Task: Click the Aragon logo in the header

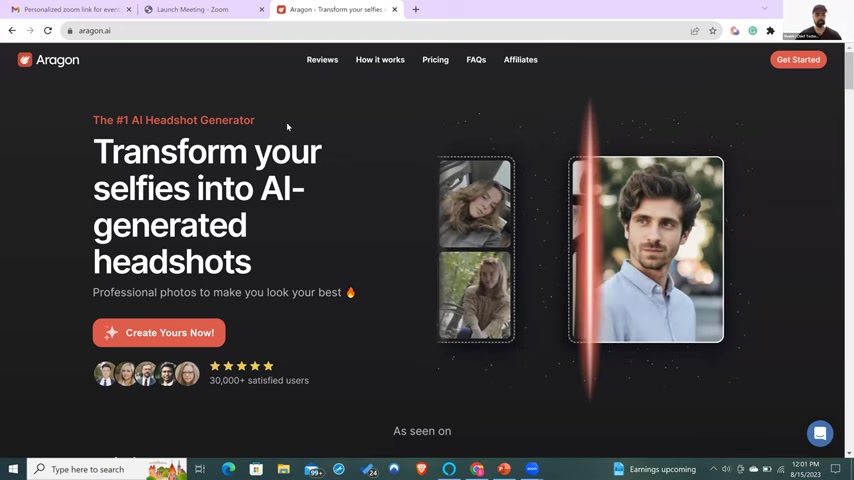Action: tap(48, 60)
